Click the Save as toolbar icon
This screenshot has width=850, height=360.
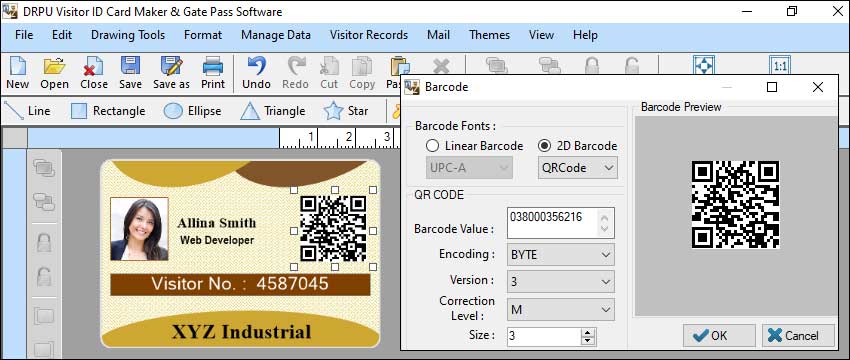pyautogui.click(x=171, y=66)
